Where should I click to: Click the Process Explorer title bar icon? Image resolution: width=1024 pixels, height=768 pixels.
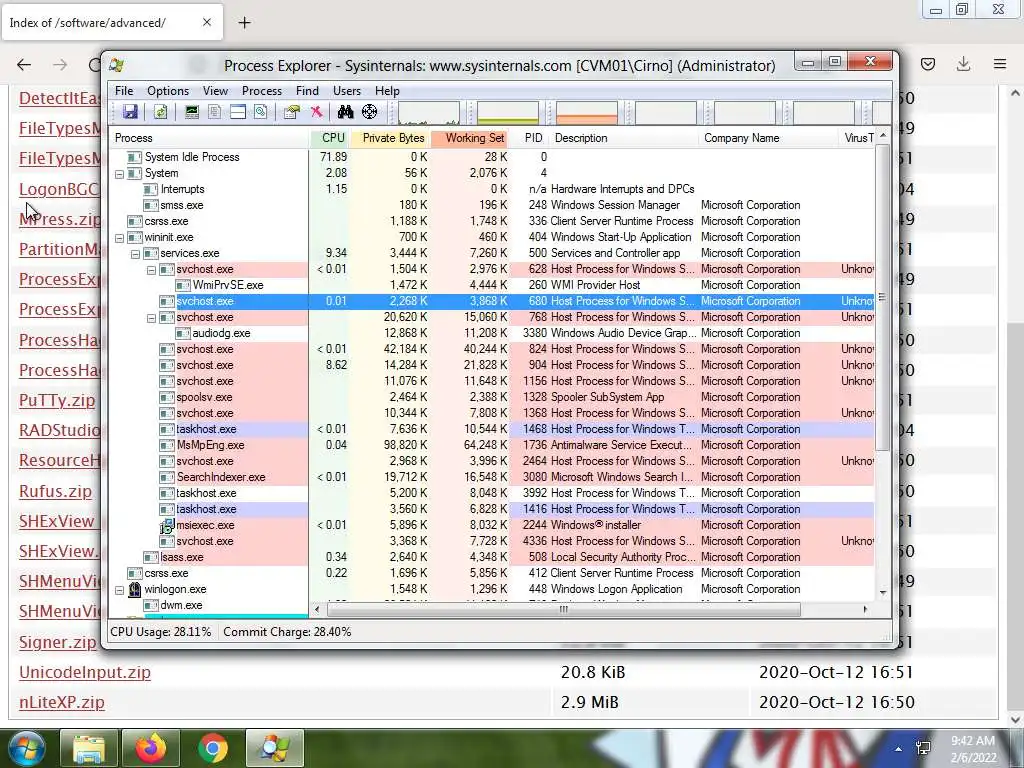click(118, 65)
